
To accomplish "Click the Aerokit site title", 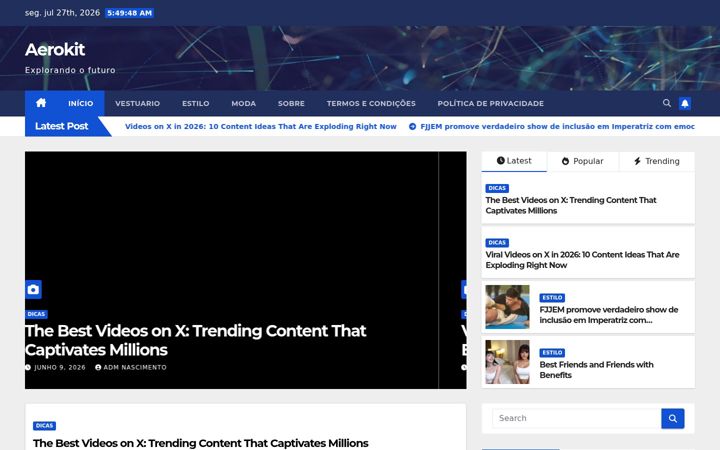I will pos(55,50).
